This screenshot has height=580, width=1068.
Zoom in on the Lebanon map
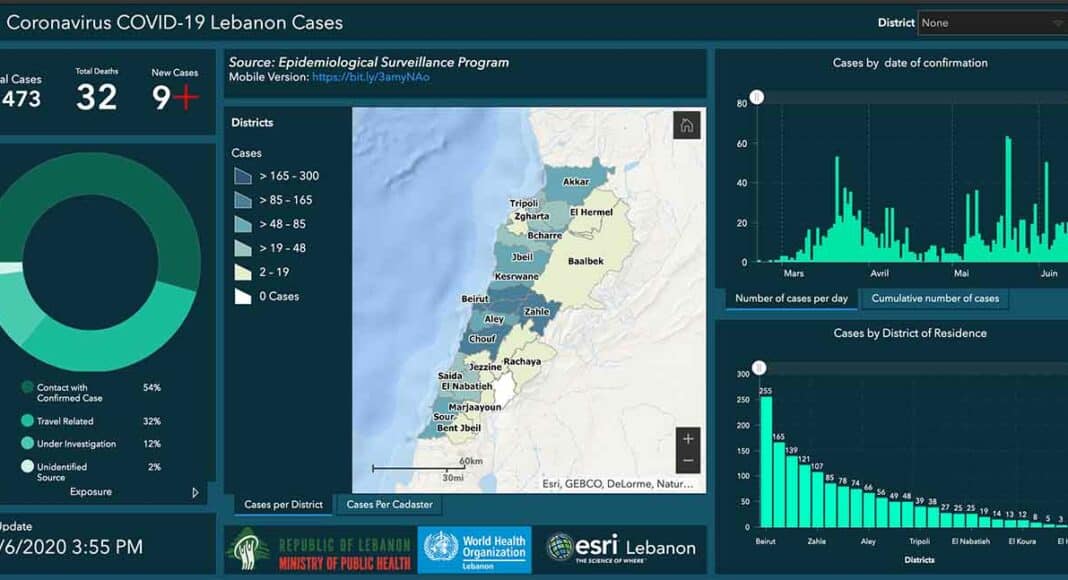click(x=687, y=439)
